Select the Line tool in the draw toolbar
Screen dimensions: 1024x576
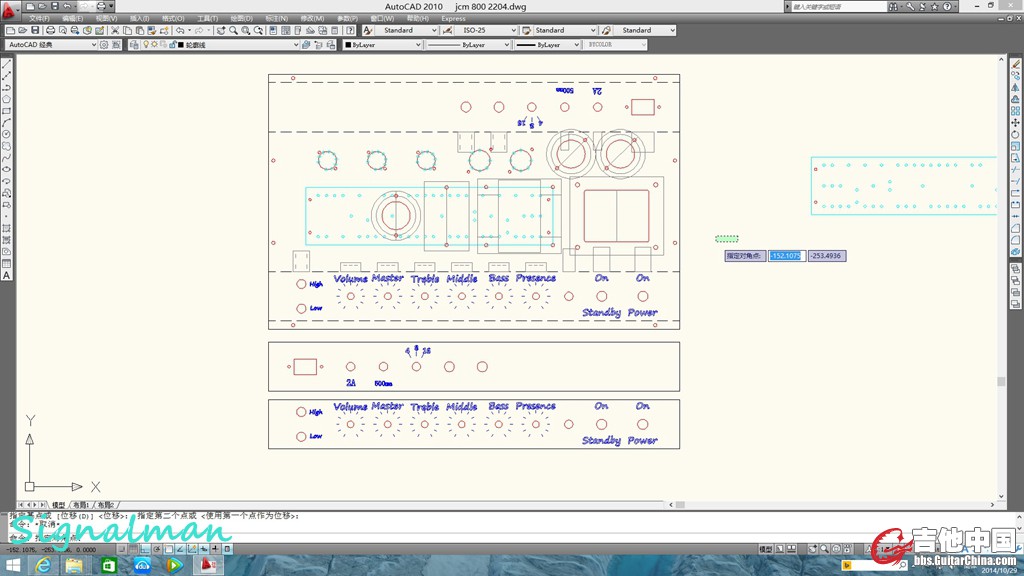6,64
